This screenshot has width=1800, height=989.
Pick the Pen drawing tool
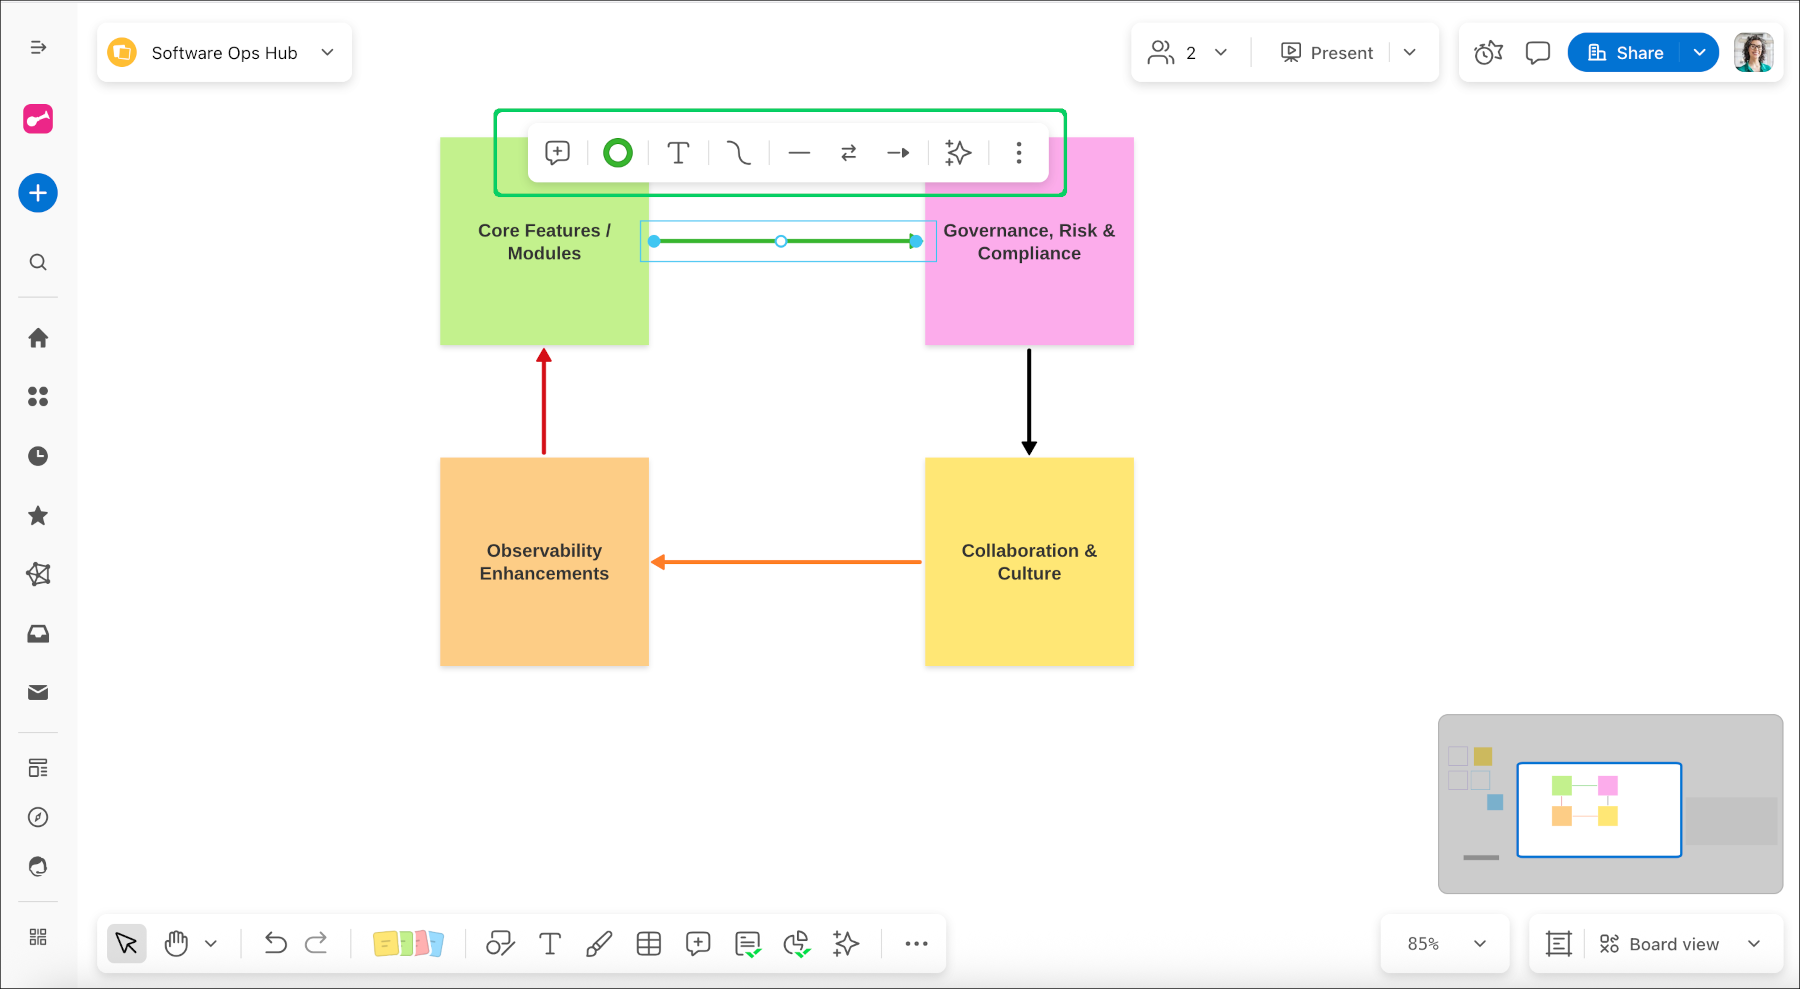click(599, 943)
